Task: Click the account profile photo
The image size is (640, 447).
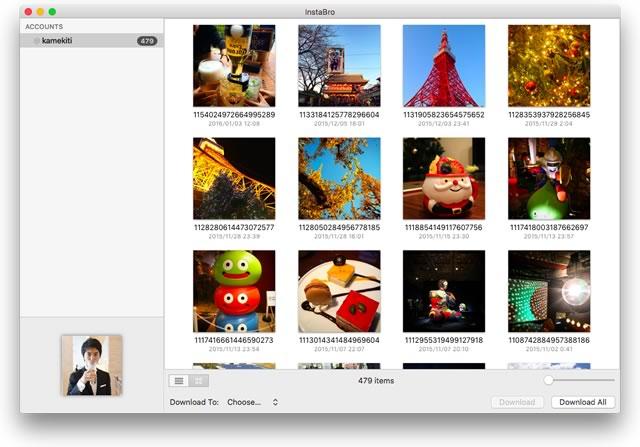Action: (x=92, y=365)
